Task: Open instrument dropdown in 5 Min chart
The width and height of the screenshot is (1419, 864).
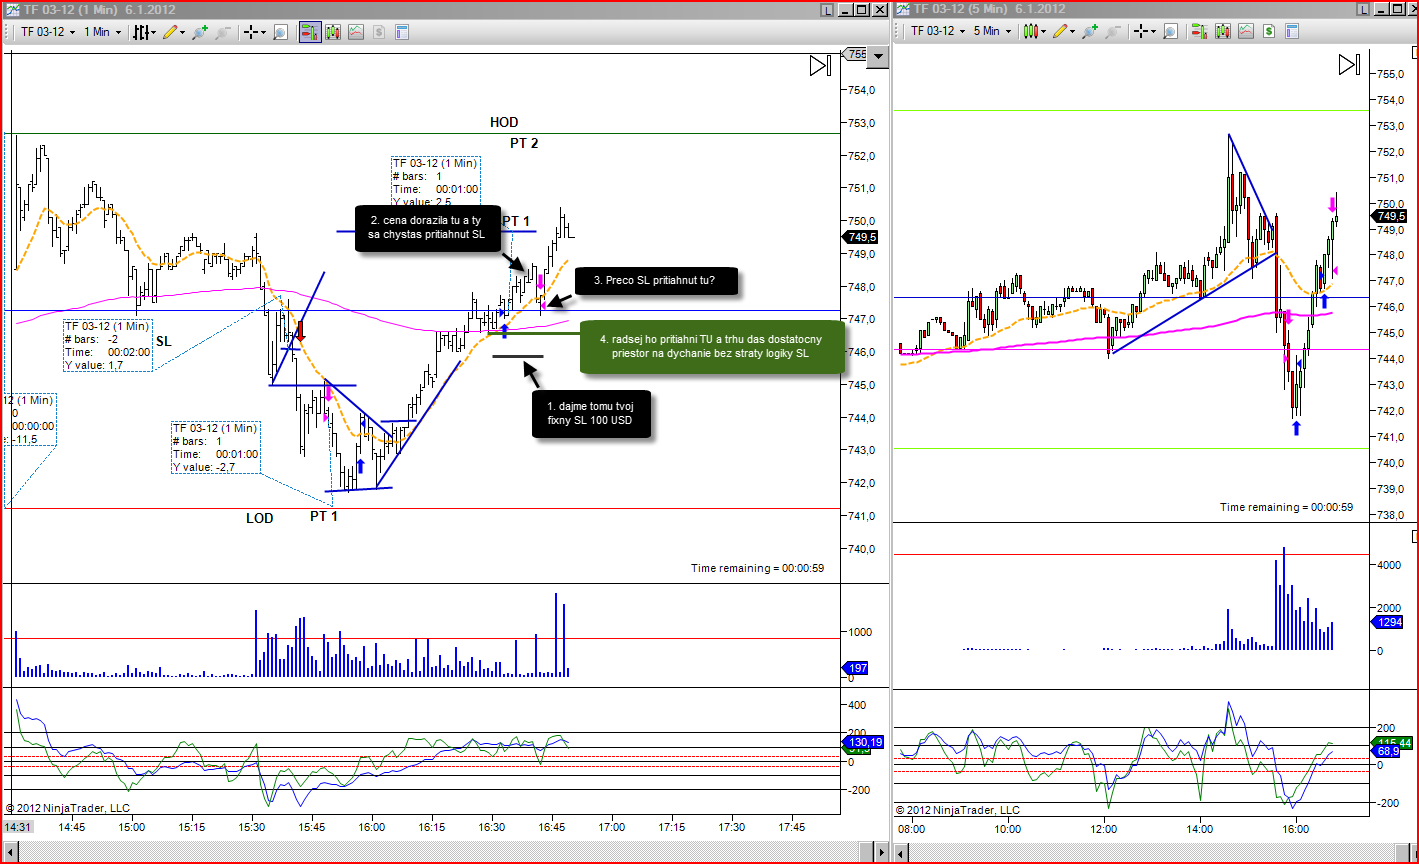Action: [x=937, y=32]
